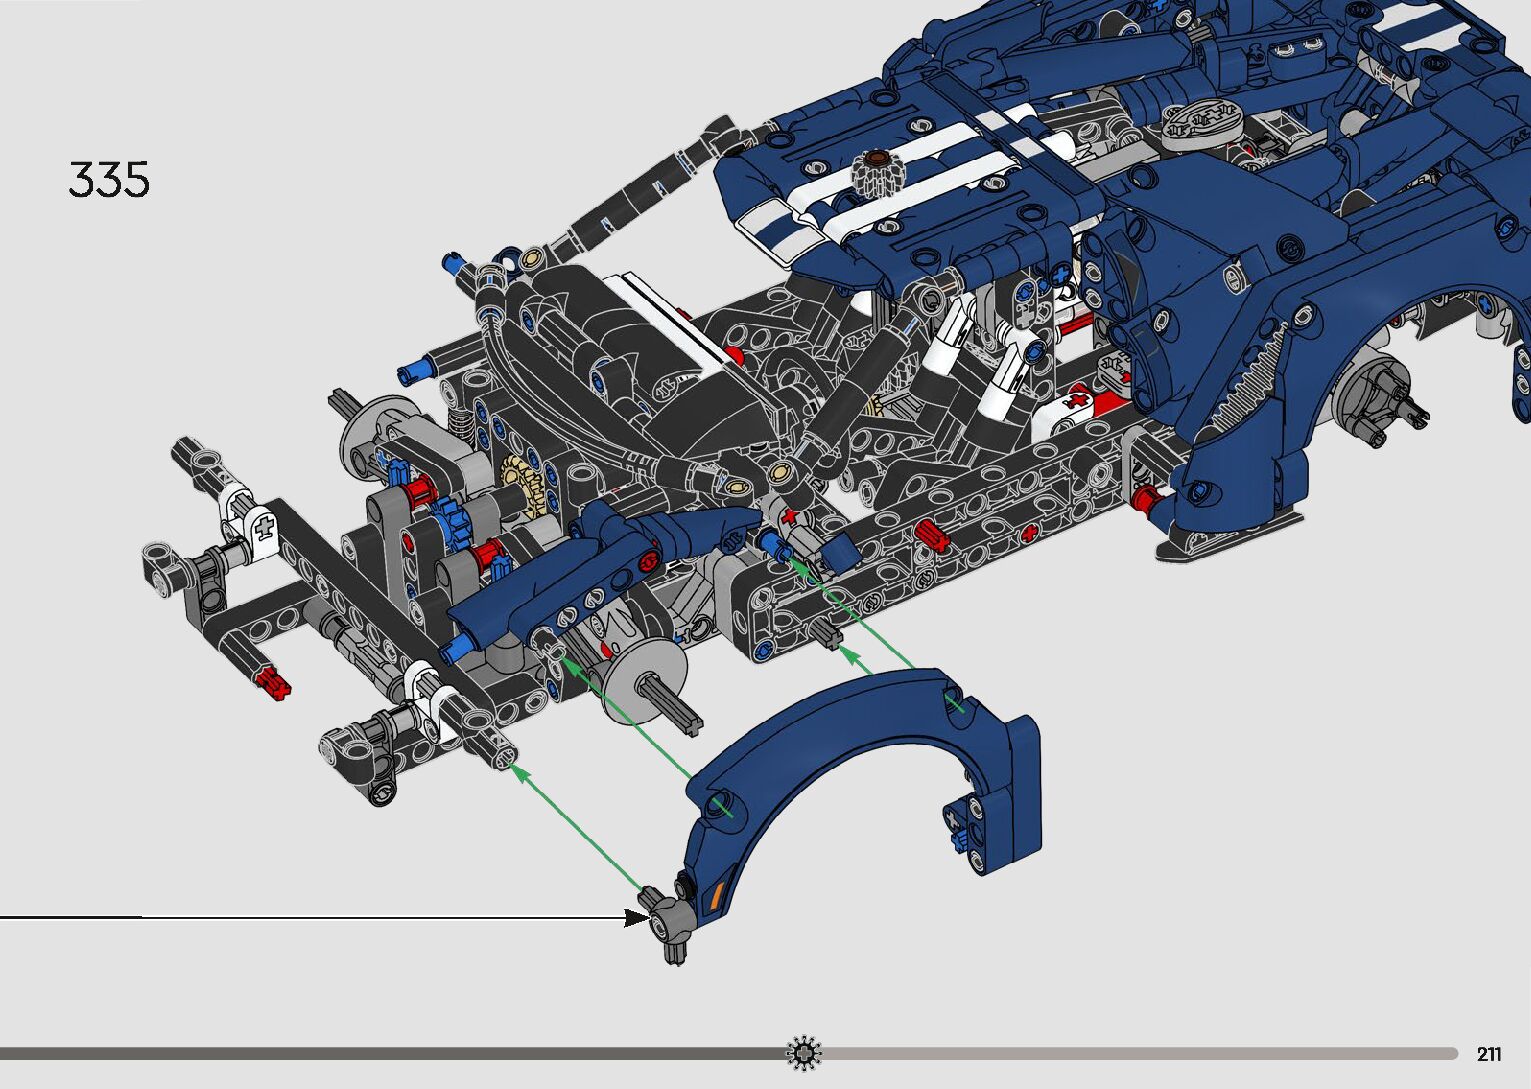Screen dimensions: 1531x1089
Task: Click the green arrowhead near the front bumper axle
Action: (516, 768)
